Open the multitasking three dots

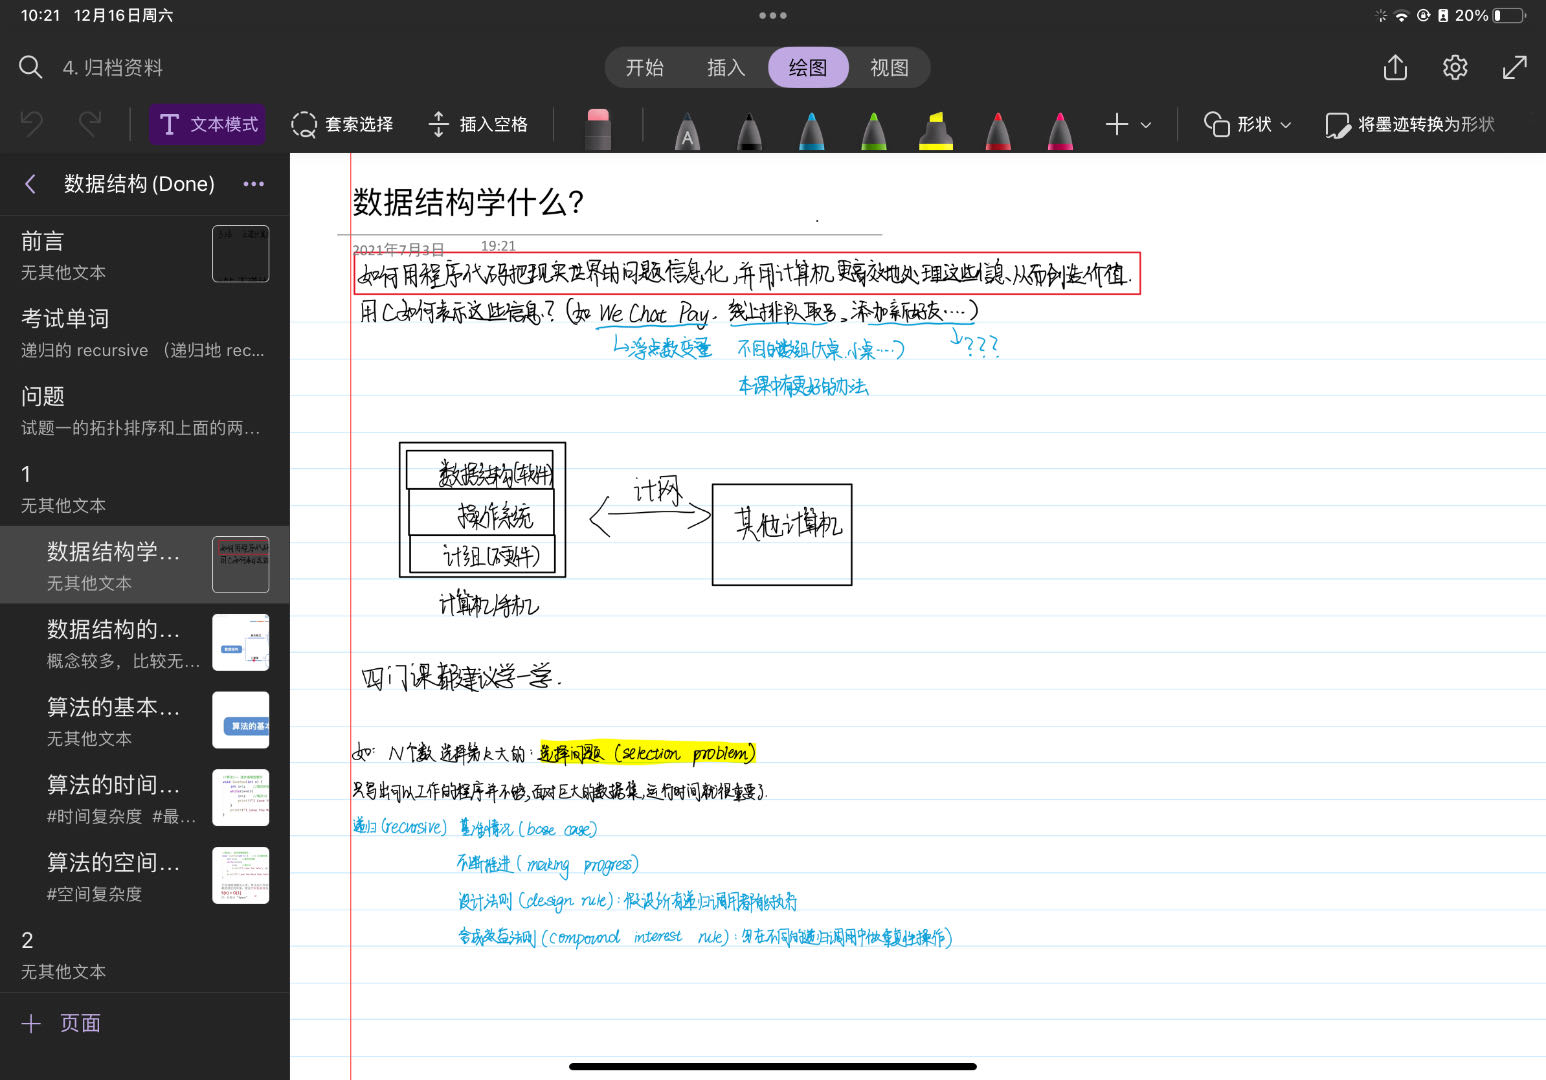click(772, 15)
